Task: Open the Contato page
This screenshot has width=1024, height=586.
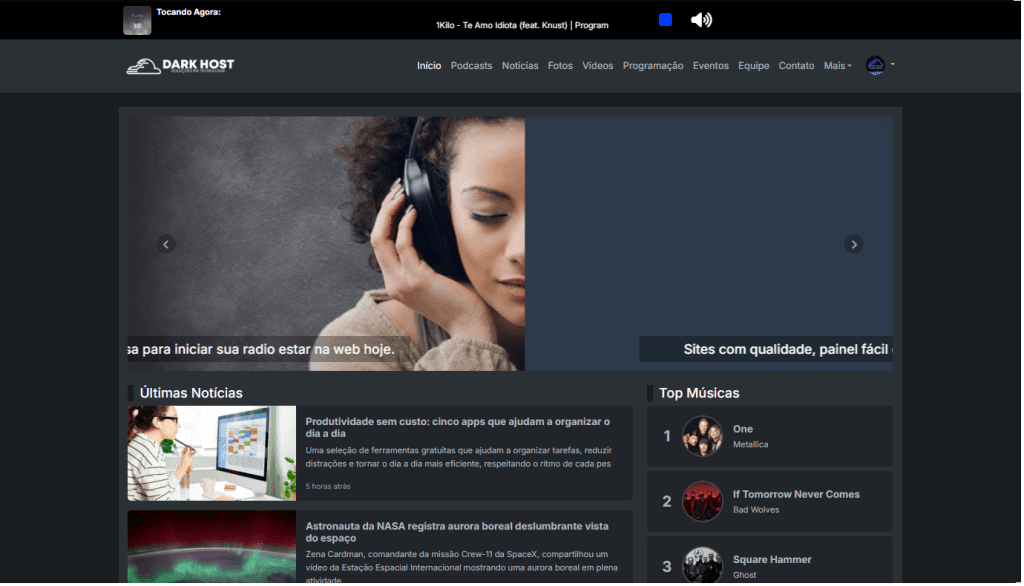Action: point(796,66)
